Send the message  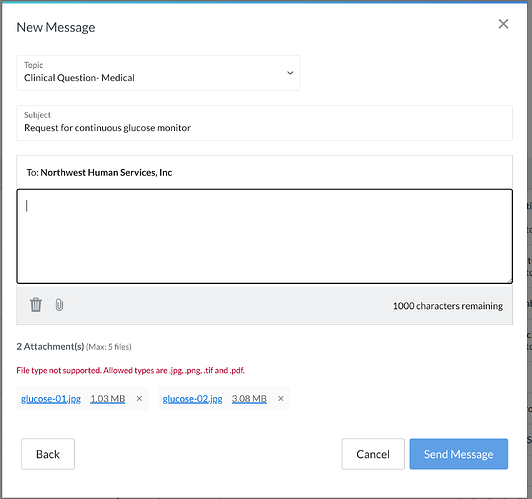point(458,454)
